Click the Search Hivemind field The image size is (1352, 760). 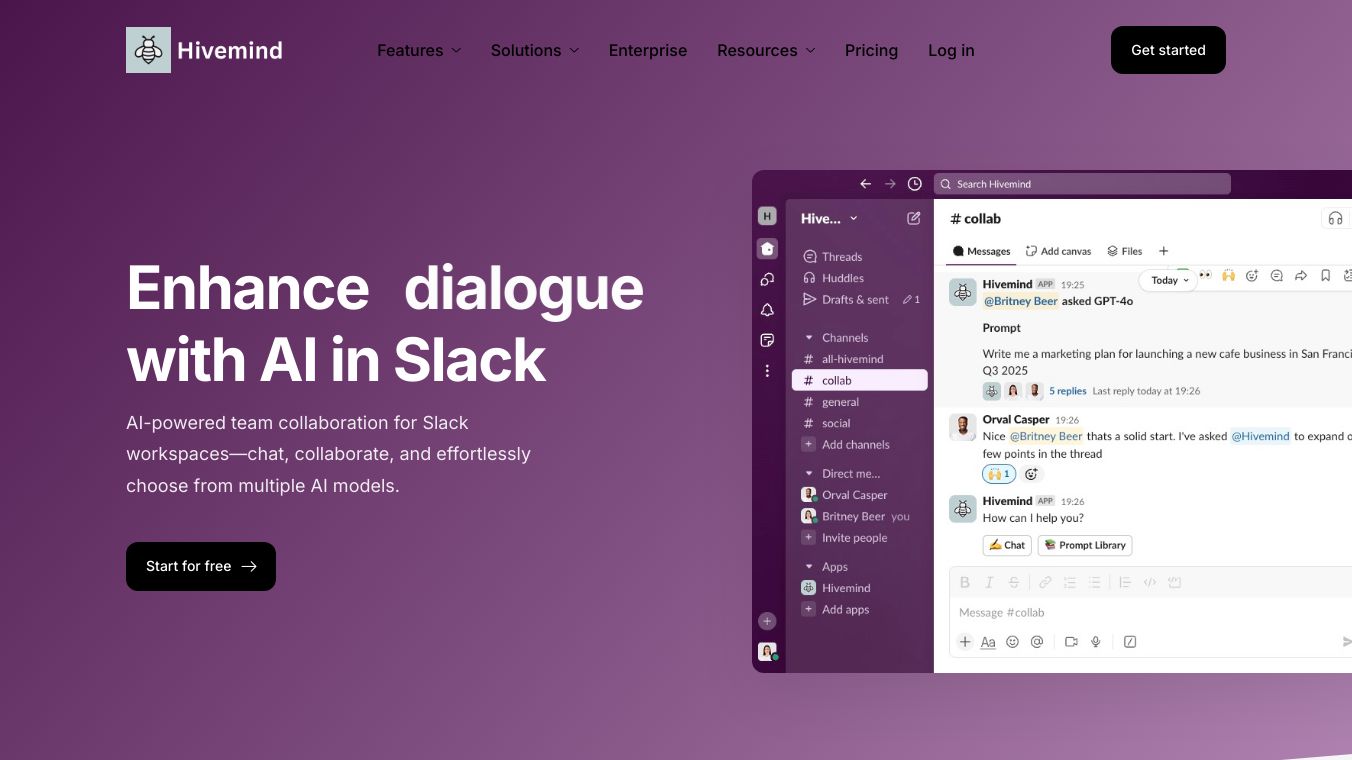(1082, 184)
